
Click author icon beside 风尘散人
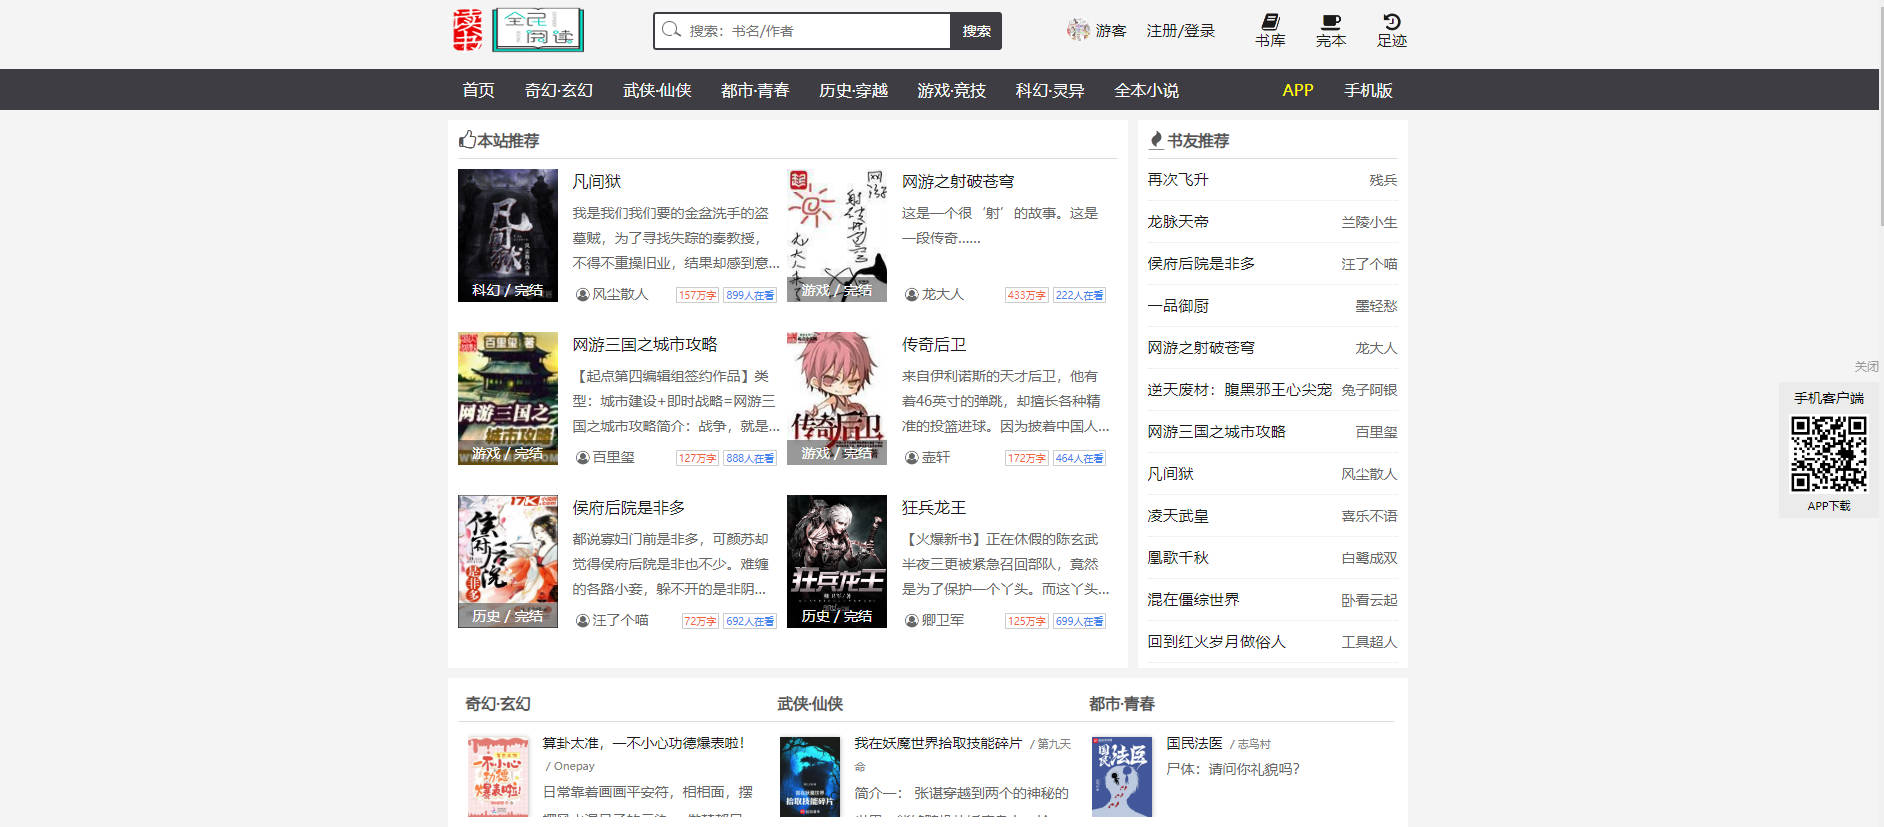pyautogui.click(x=582, y=295)
